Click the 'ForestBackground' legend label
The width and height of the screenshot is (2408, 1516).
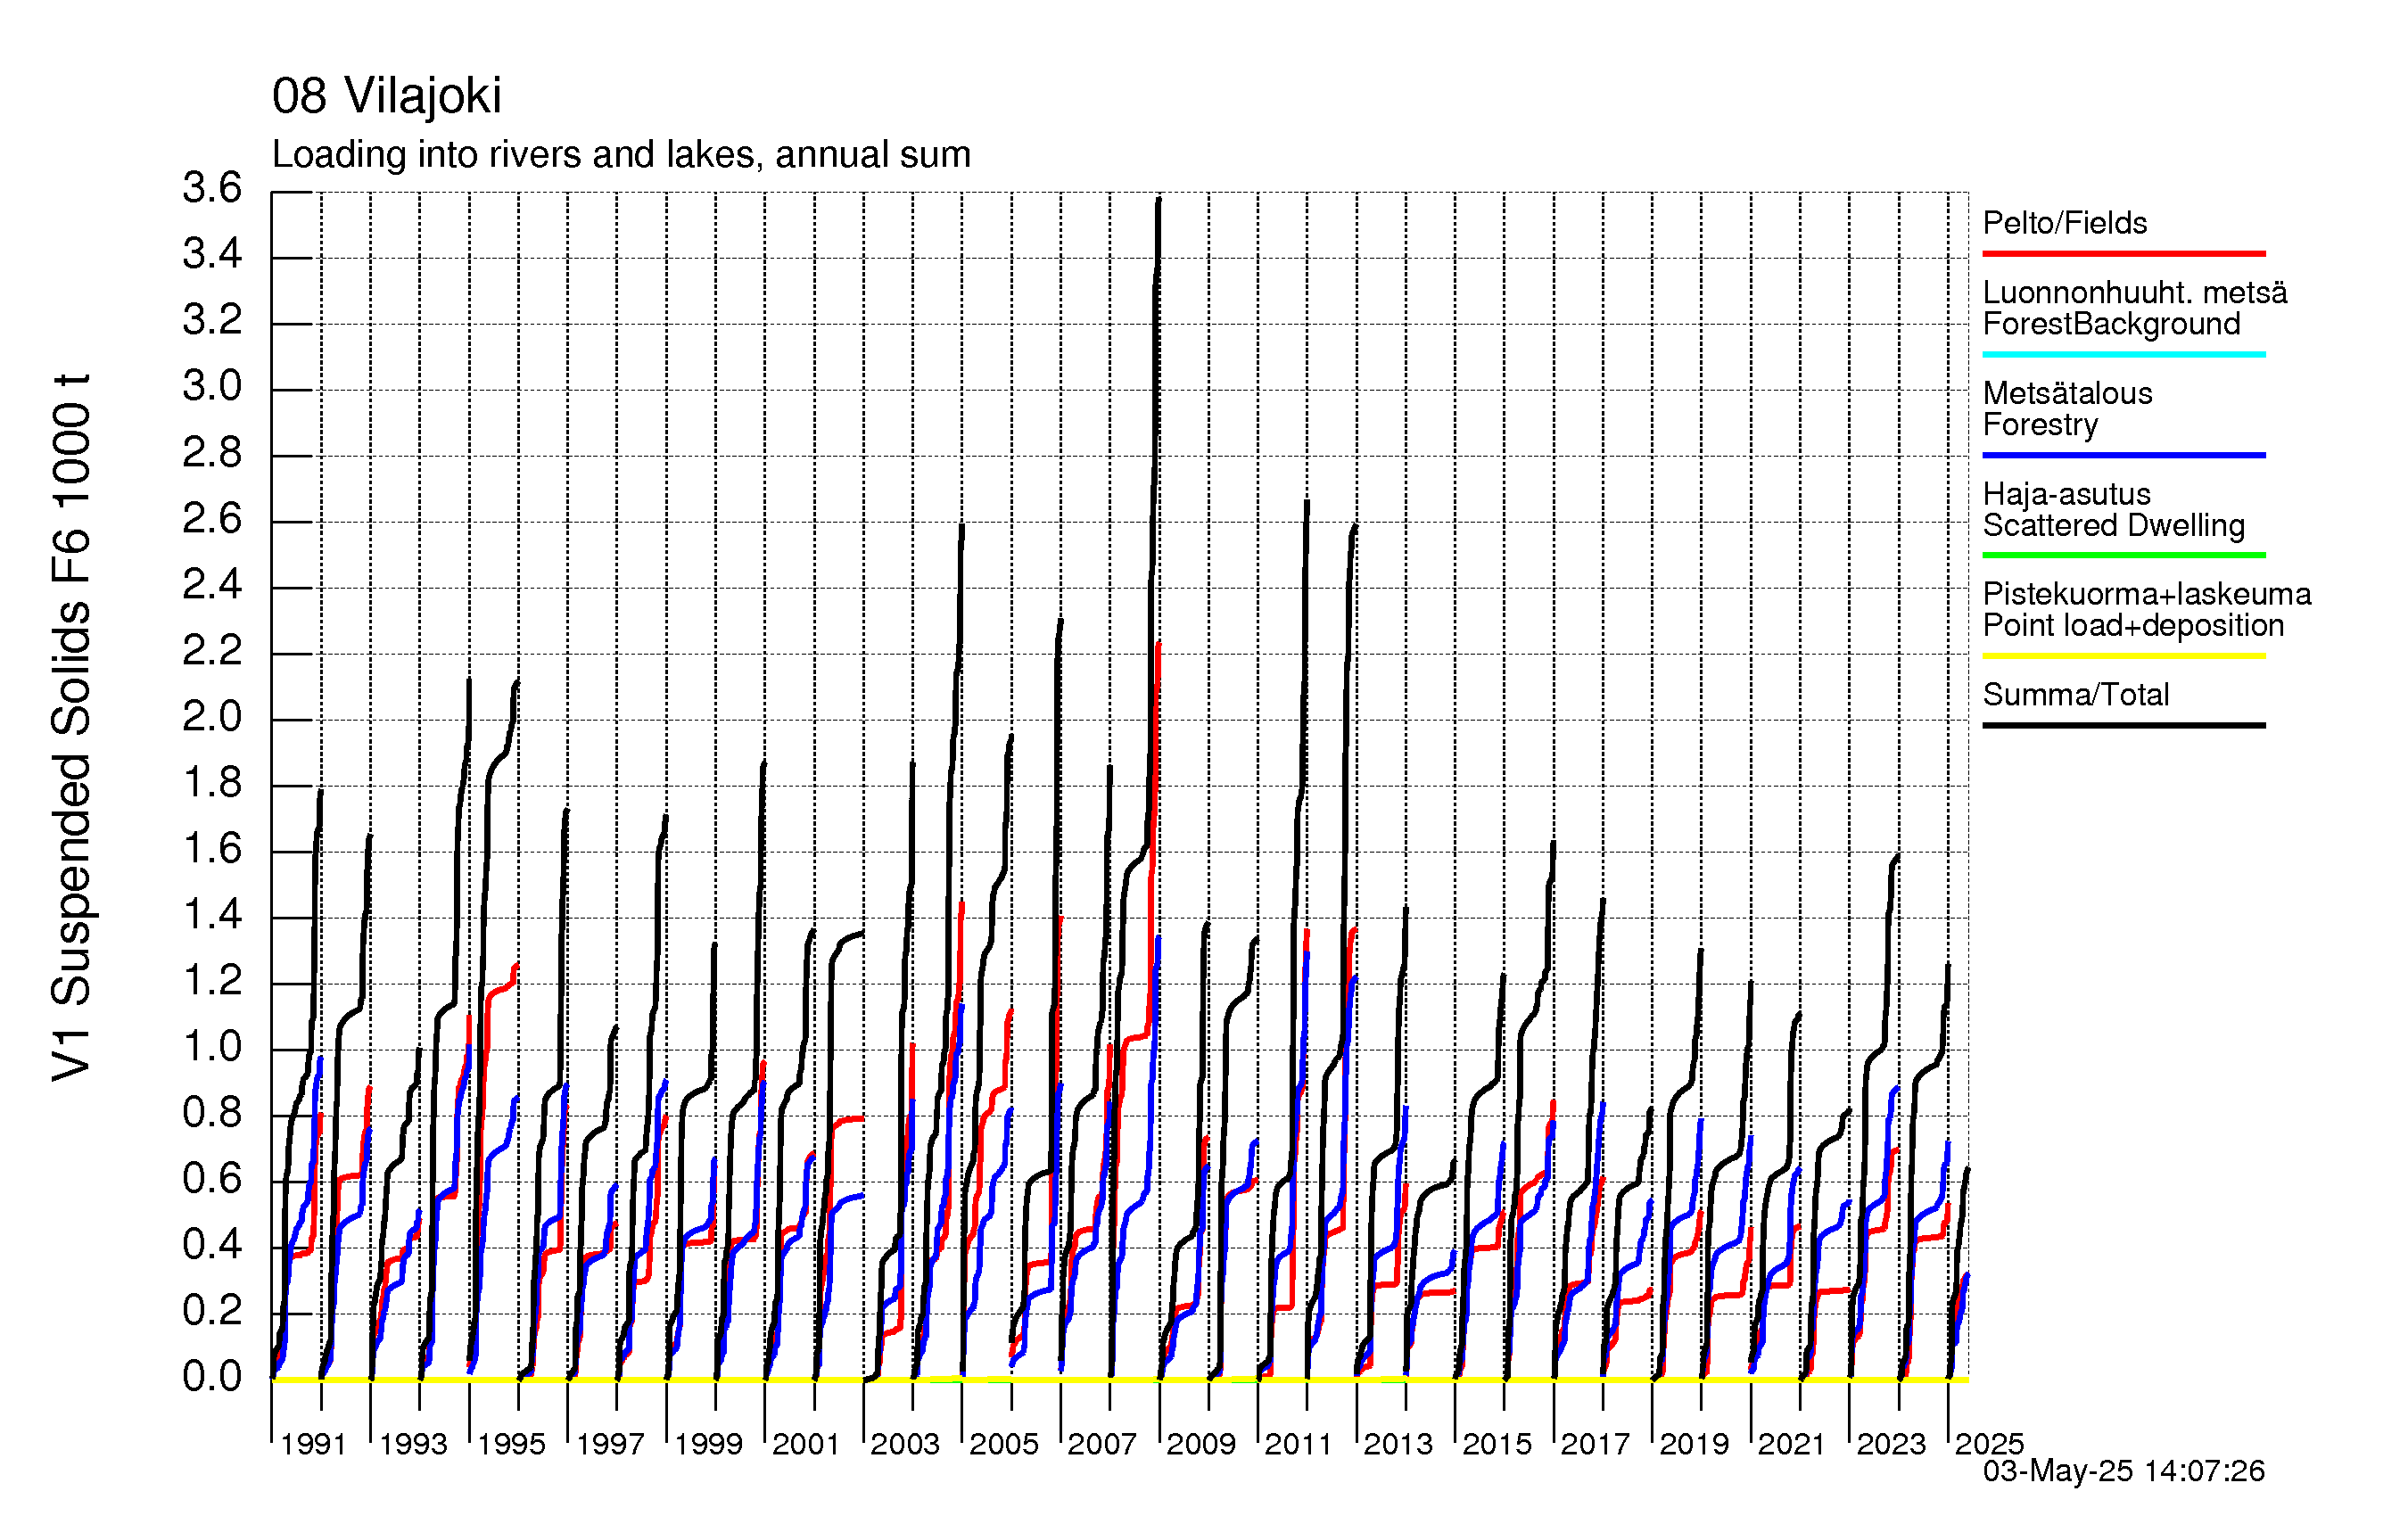point(2111,324)
